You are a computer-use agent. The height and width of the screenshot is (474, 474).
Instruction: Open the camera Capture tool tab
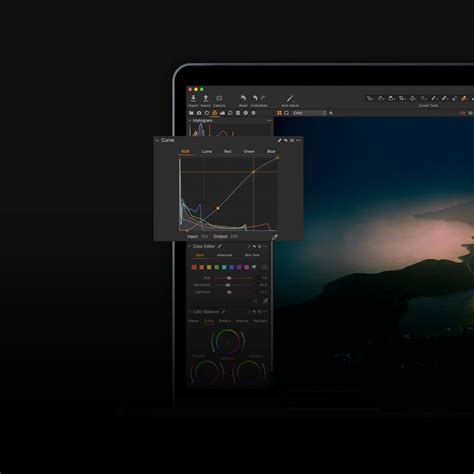click(199, 113)
